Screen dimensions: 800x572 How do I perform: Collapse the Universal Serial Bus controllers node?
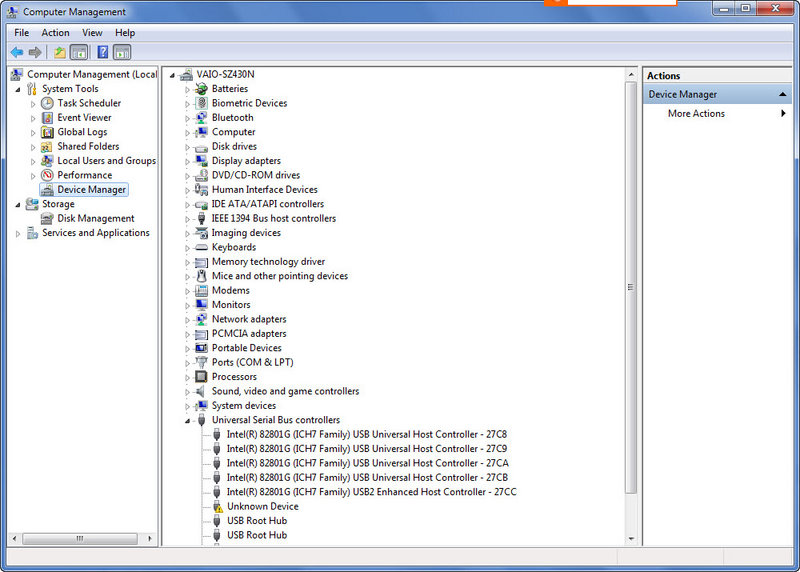[187, 421]
